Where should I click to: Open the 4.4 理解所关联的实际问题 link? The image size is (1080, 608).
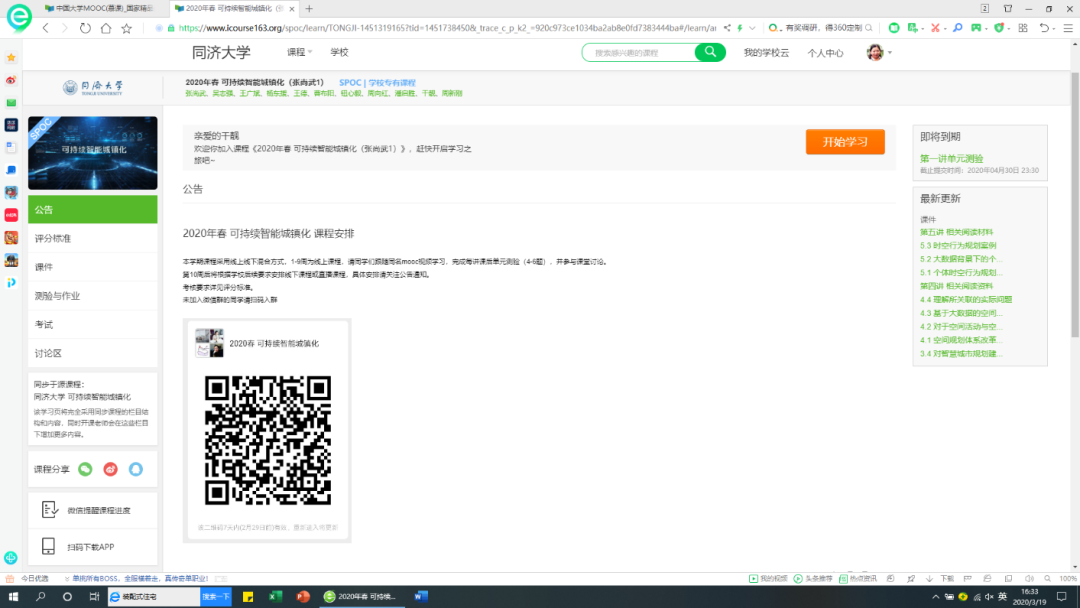[966, 300]
